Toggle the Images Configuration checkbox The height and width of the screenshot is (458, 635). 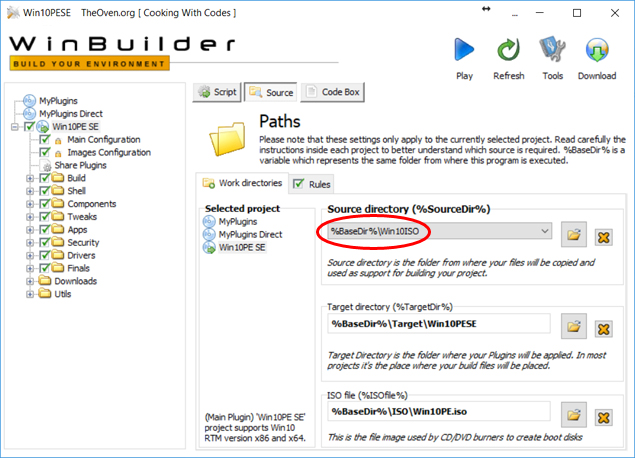[45, 153]
